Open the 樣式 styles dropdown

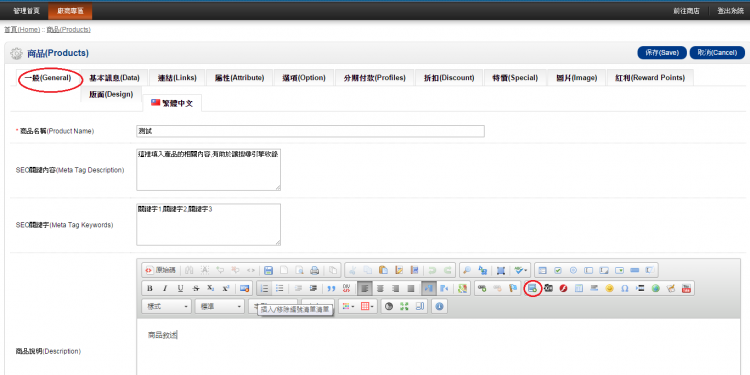[x=166, y=306]
